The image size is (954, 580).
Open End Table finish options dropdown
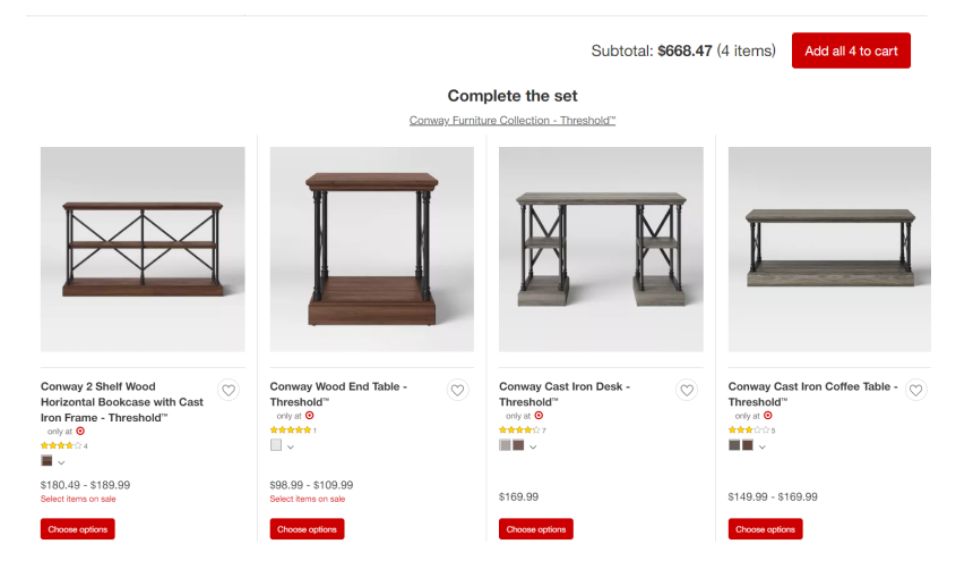click(290, 447)
